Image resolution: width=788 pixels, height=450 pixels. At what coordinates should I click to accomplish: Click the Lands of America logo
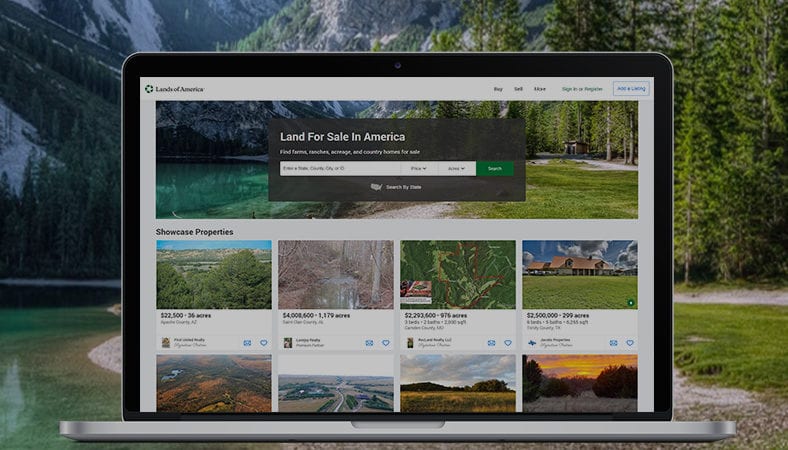point(174,89)
